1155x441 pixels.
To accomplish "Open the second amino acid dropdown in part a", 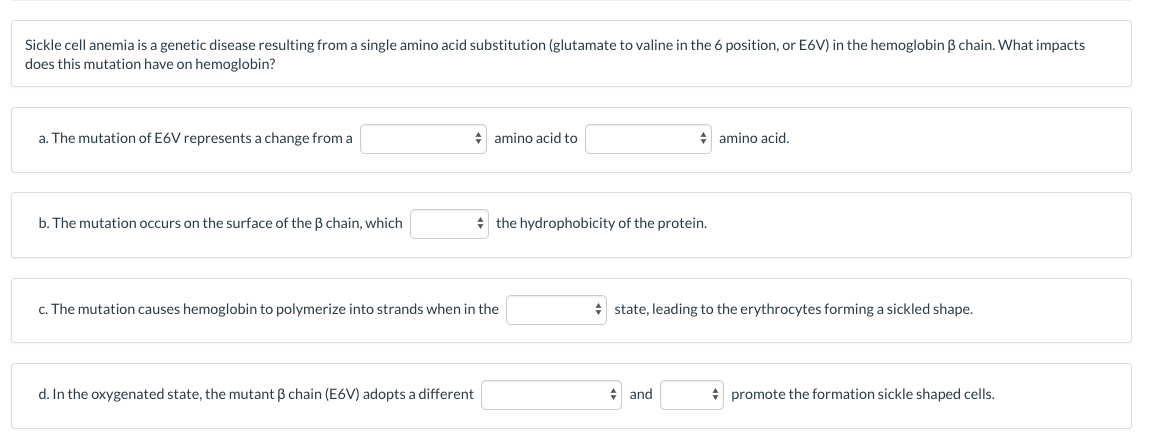I will [x=648, y=138].
